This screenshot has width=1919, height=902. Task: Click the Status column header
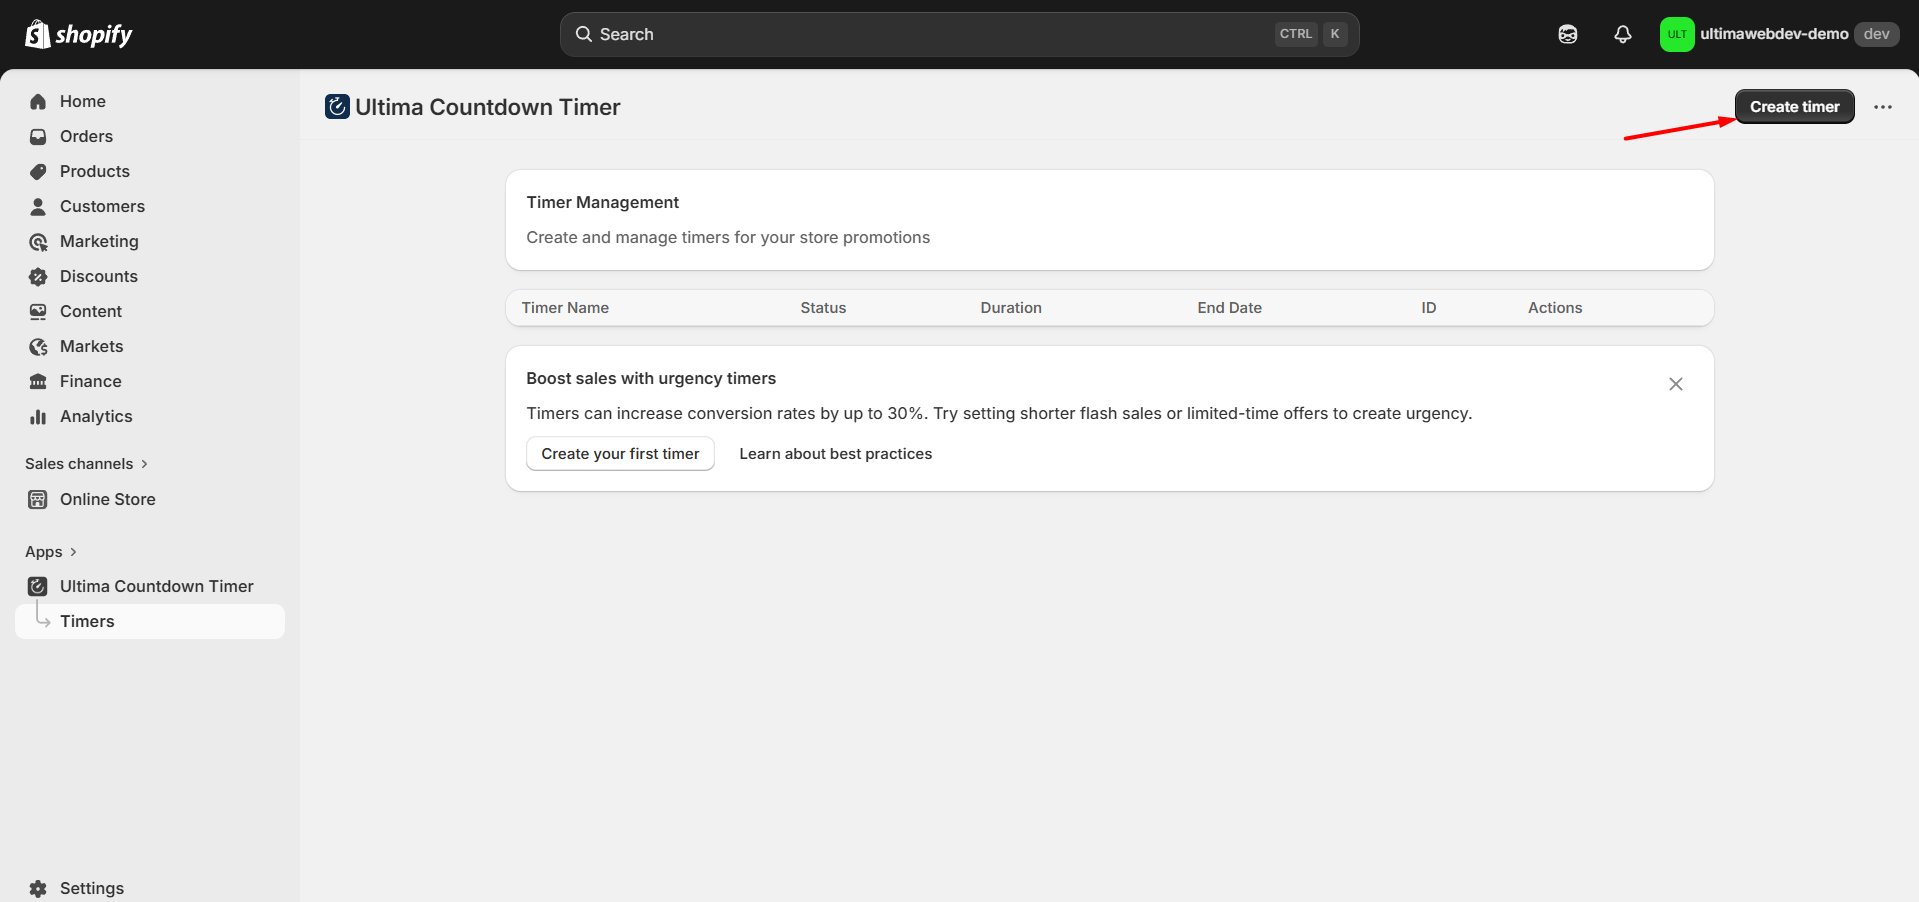click(823, 308)
